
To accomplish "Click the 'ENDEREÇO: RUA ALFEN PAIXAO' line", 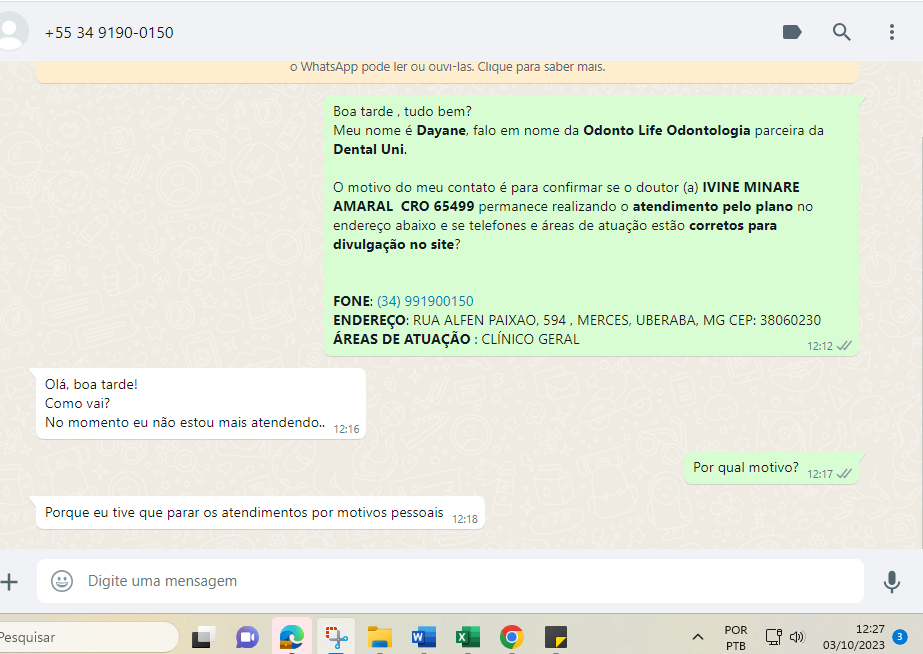I will point(577,320).
